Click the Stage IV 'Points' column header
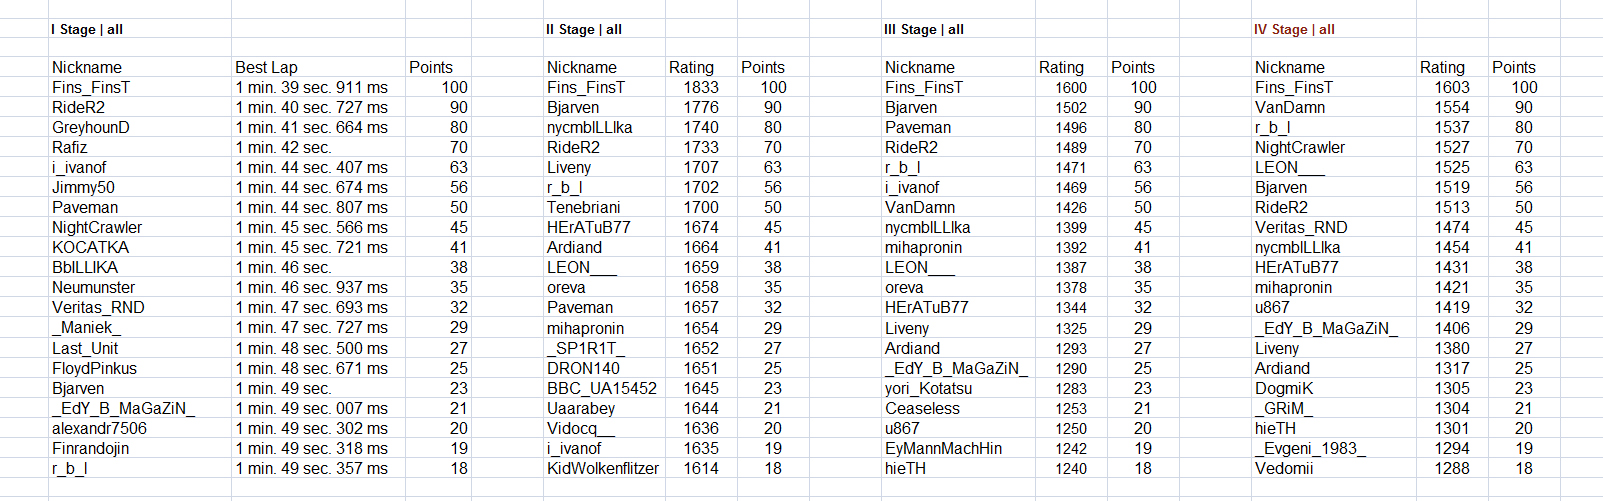This screenshot has height=501, width=1603. [x=1513, y=67]
